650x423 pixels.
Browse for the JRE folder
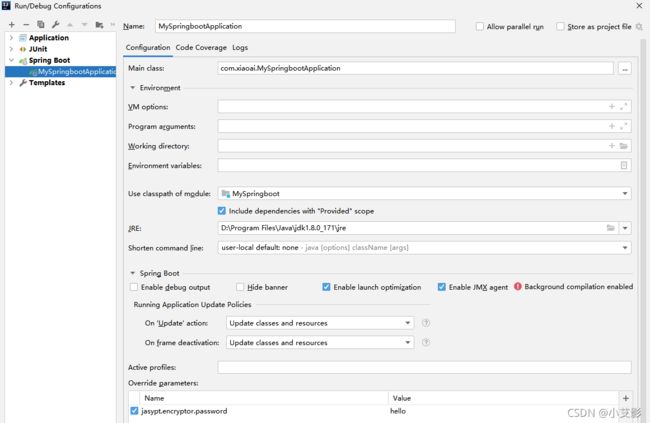(x=611, y=228)
